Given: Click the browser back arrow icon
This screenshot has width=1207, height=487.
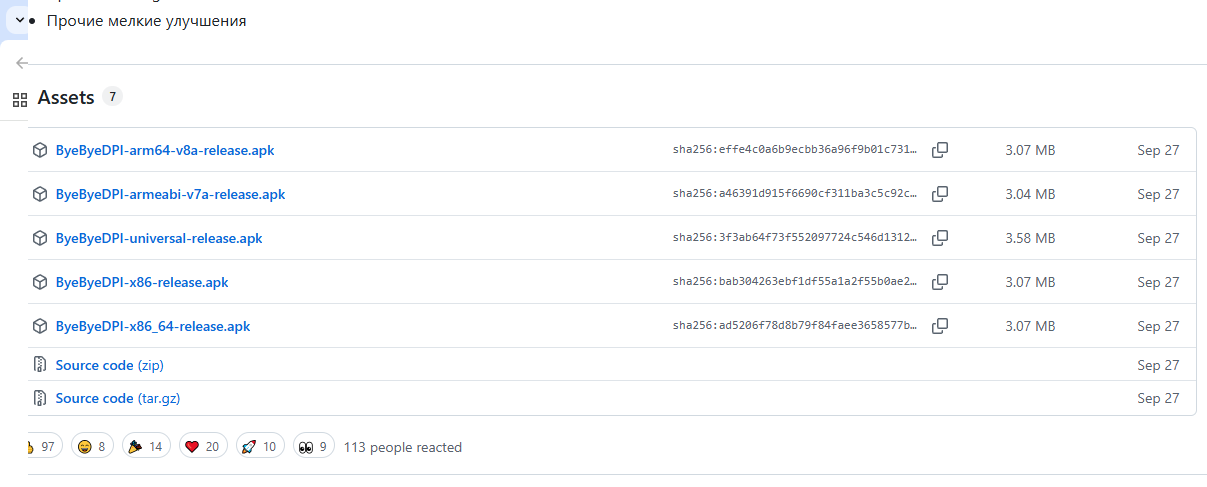Looking at the screenshot, I should [x=21, y=63].
